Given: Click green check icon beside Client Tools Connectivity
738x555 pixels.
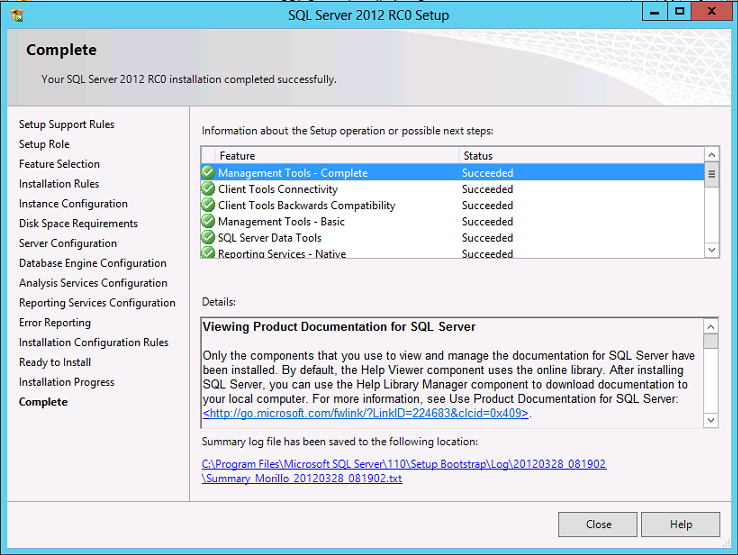Looking at the screenshot, I should point(208,189).
